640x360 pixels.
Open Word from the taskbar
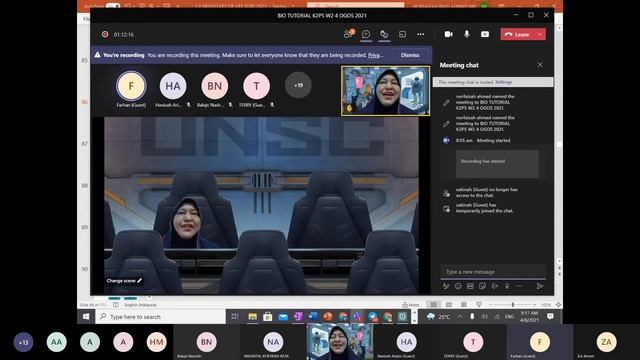coord(313,316)
